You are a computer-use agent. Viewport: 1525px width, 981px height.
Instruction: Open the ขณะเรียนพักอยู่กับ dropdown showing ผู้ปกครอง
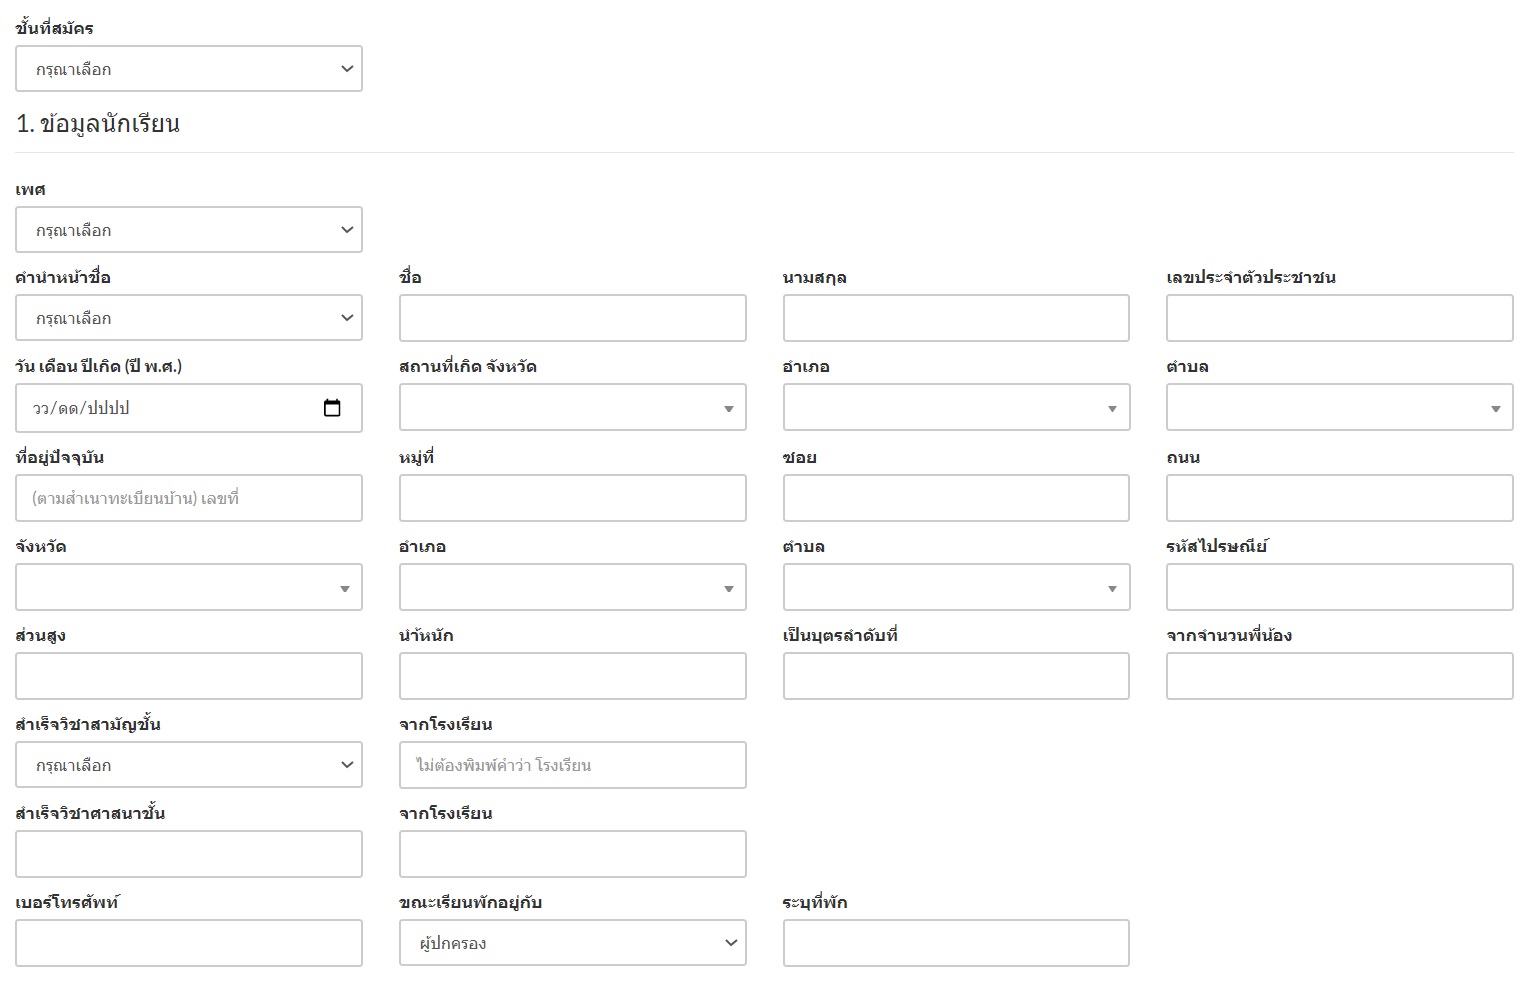point(573,943)
